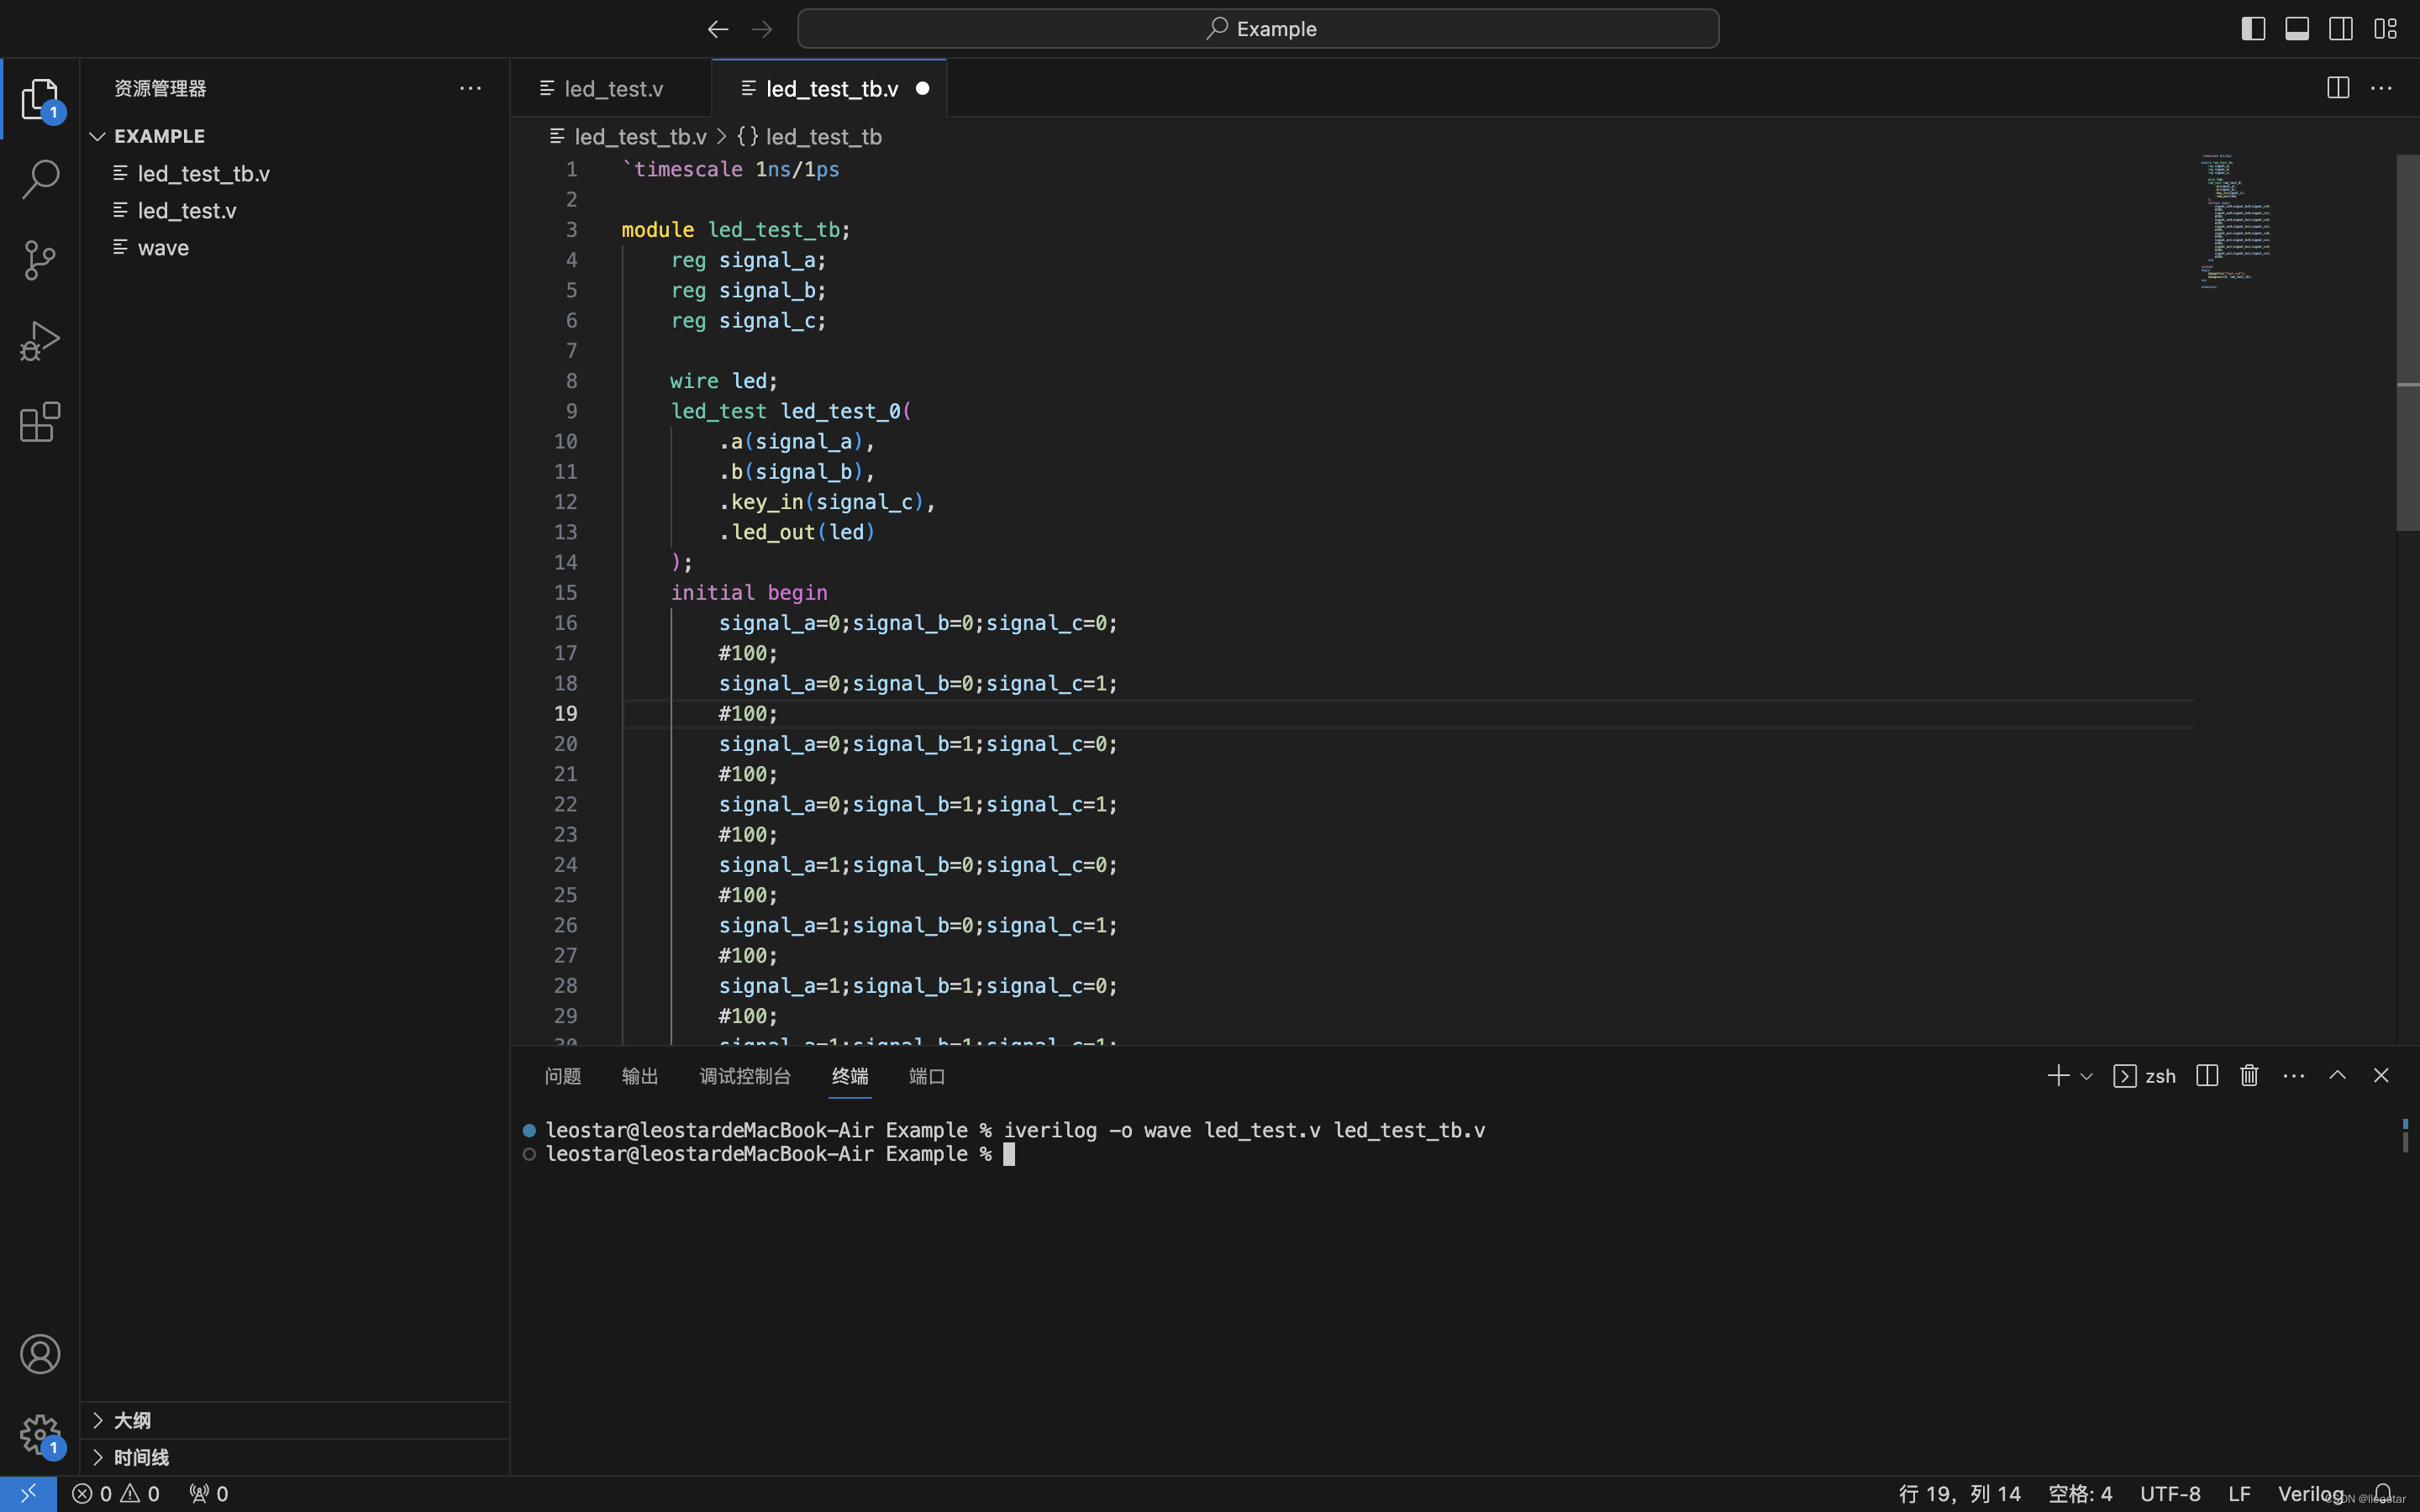This screenshot has height=1512, width=2420.
Task: Switch to the led_test.v editor tab
Action: (611, 88)
